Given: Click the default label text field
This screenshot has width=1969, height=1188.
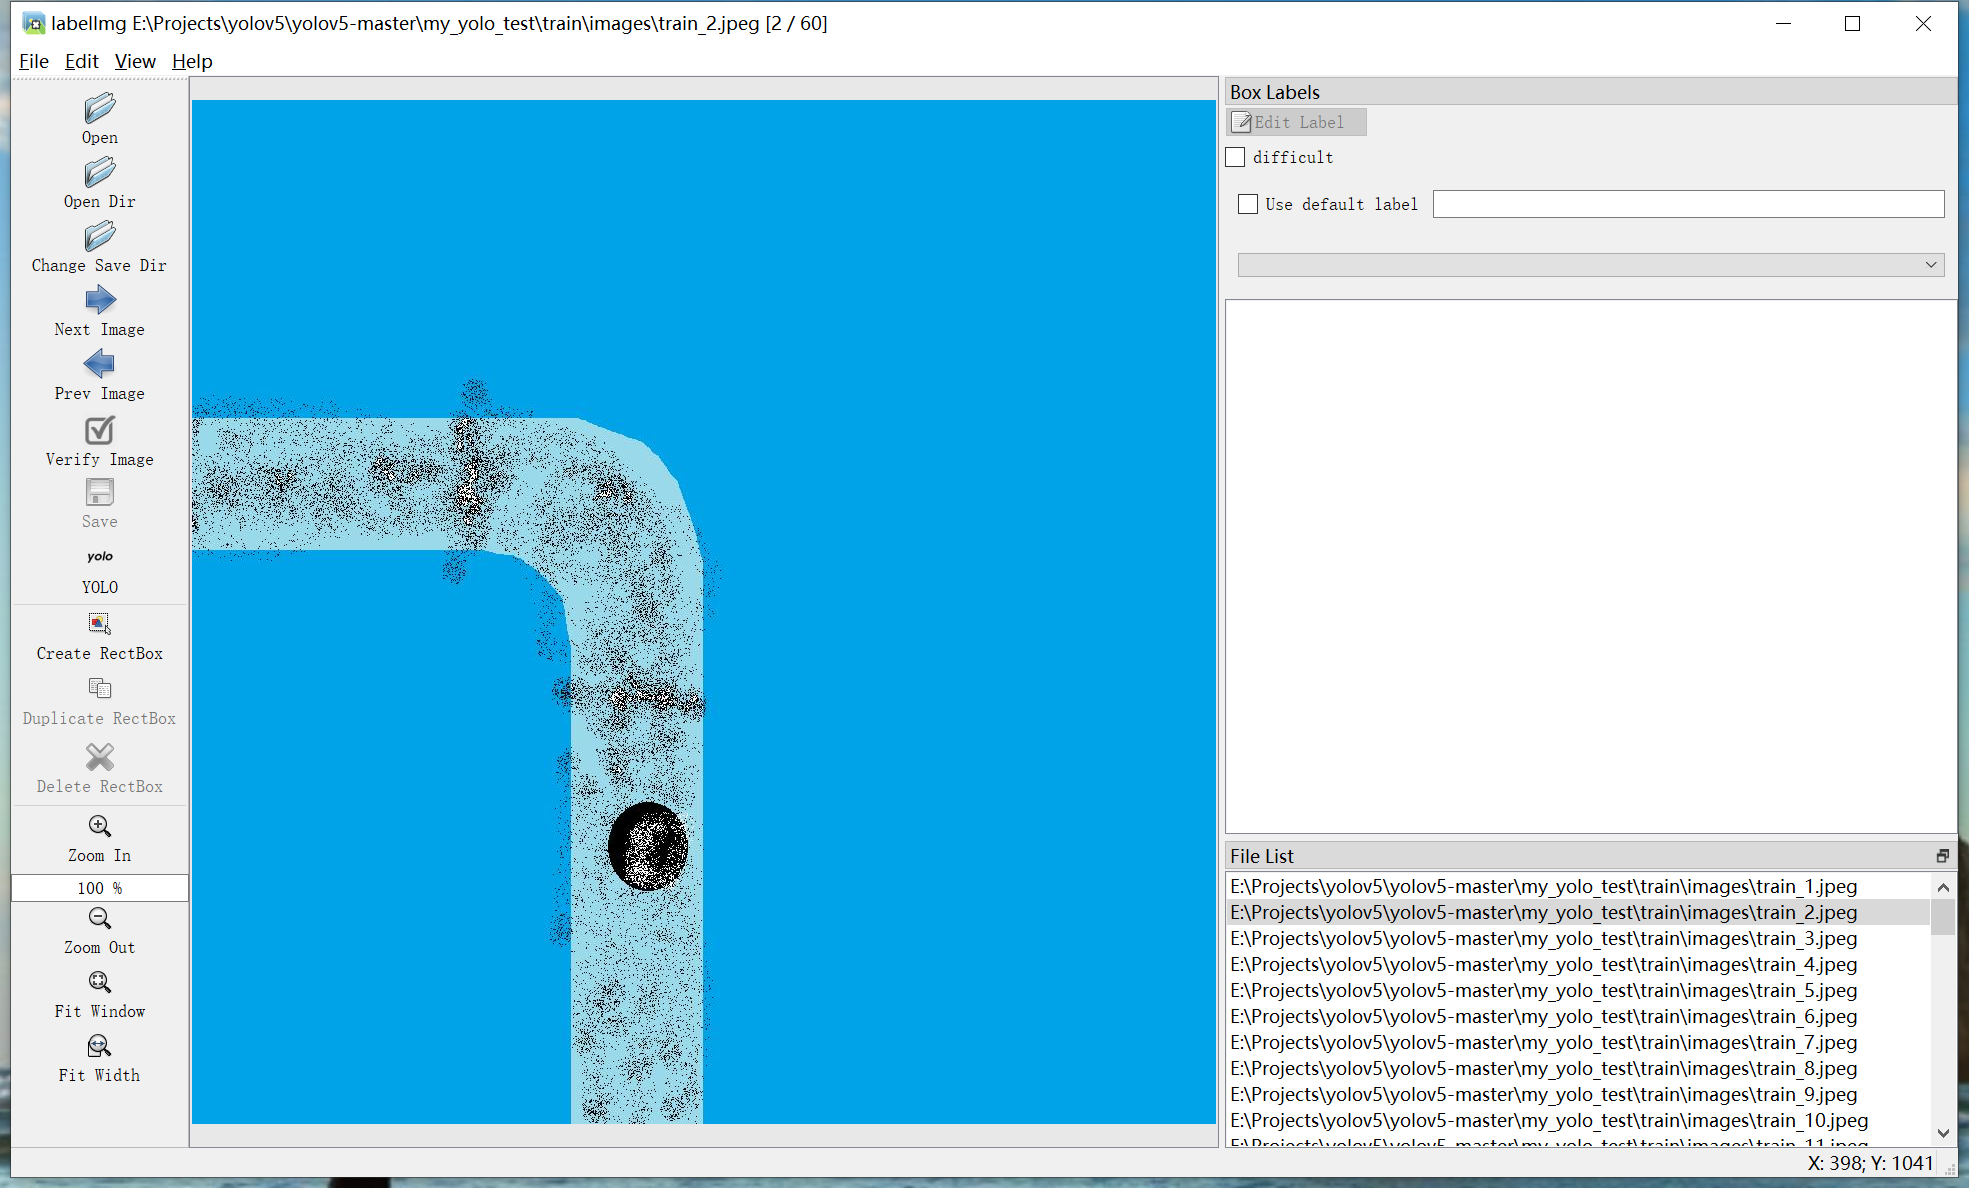Looking at the screenshot, I should click(x=1688, y=204).
